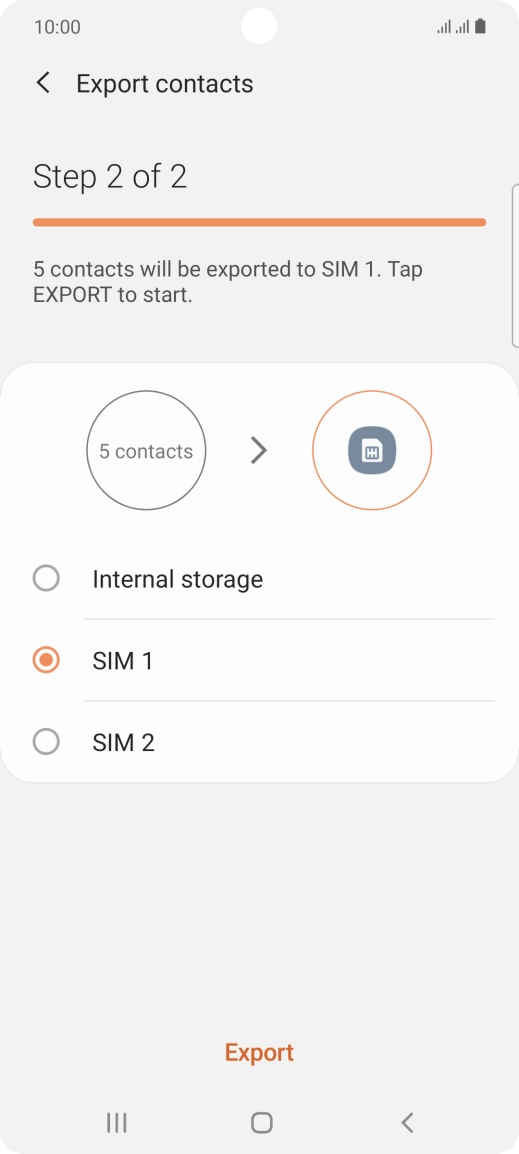Select the SIM 1 radio button
Screen dimensions: 519x1154
pyautogui.click(x=46, y=660)
